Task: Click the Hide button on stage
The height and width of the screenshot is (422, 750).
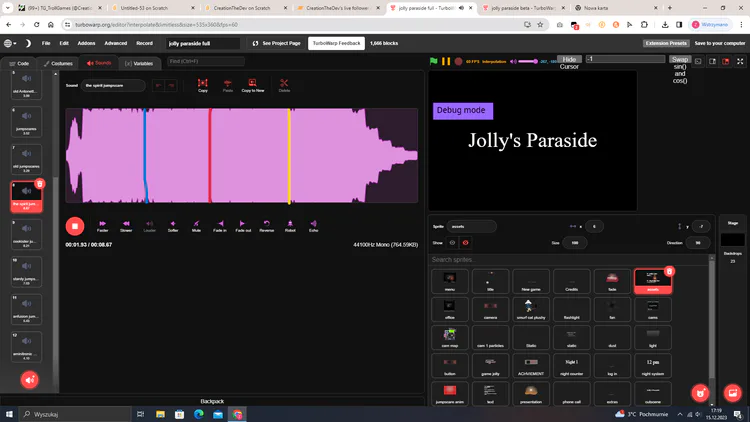Action: [x=569, y=59]
